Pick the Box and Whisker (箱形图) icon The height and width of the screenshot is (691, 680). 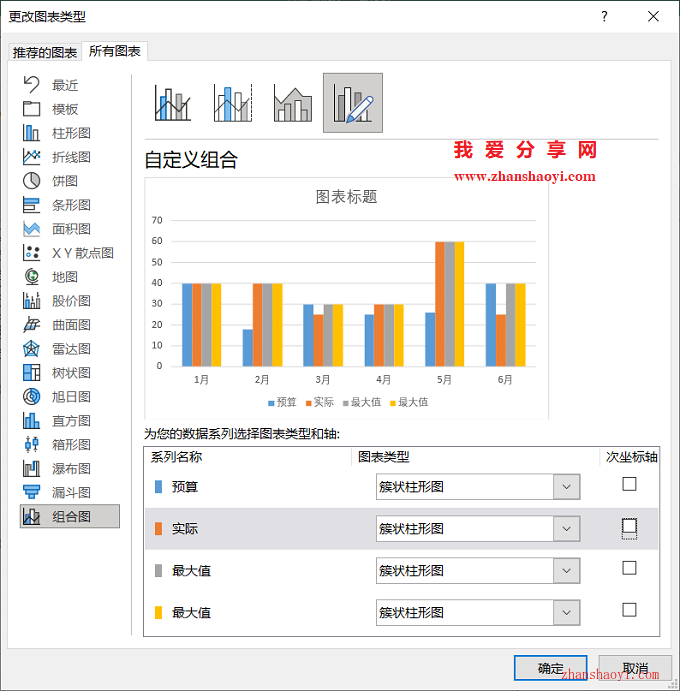click(31, 444)
